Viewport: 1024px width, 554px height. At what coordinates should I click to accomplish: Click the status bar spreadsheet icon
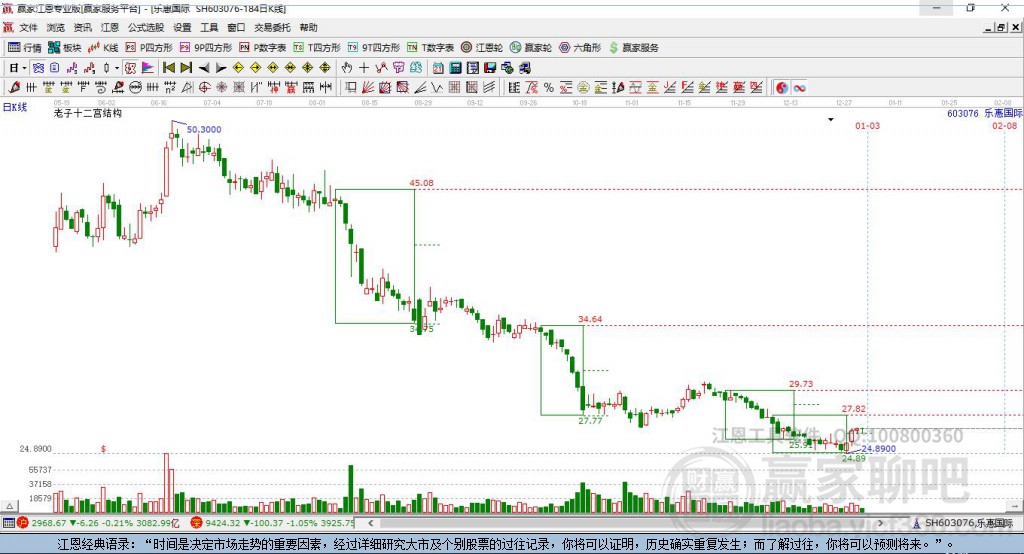(8, 523)
